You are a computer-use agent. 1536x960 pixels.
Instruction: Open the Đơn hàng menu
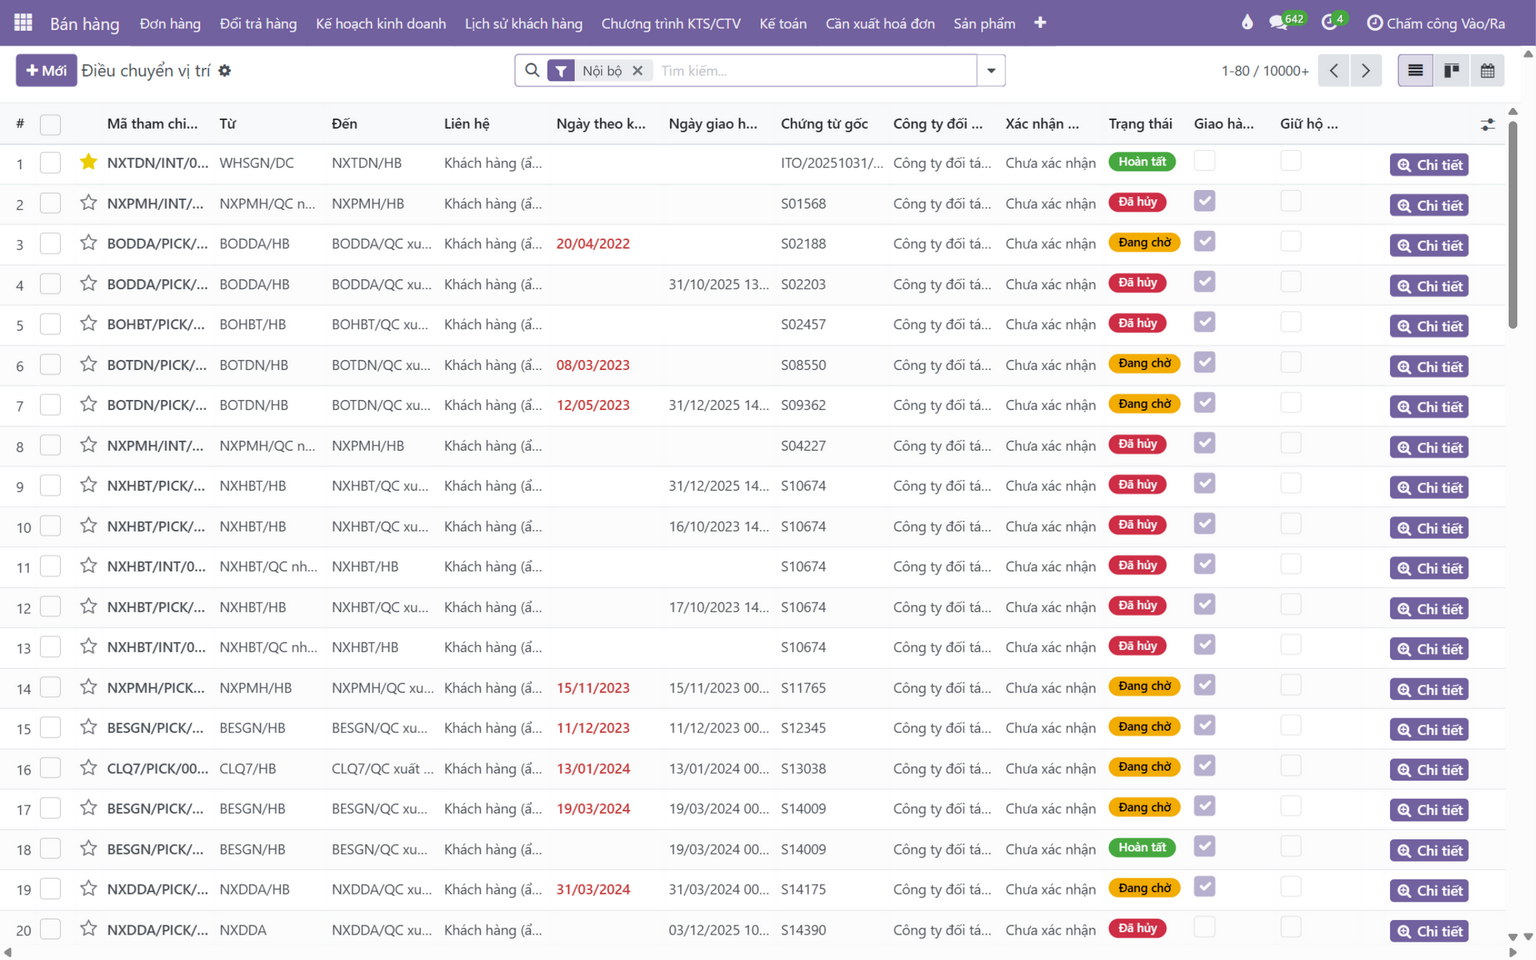[x=170, y=23]
